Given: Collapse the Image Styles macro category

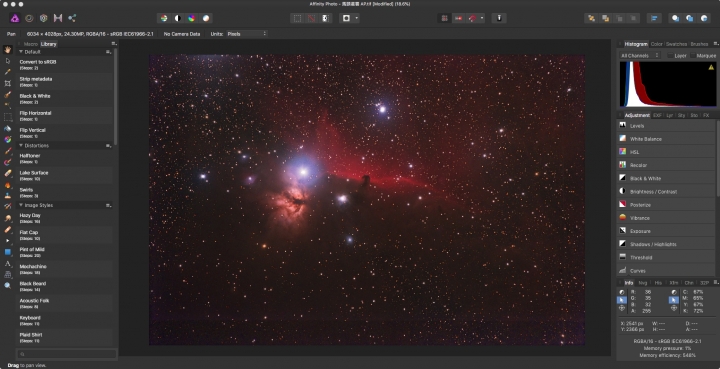Looking at the screenshot, I should coord(21,205).
